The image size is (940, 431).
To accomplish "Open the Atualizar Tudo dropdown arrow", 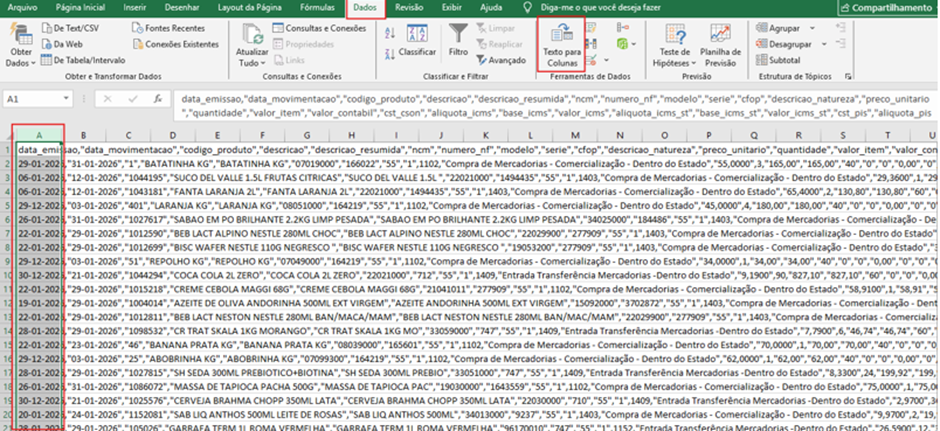I will (x=262, y=63).
